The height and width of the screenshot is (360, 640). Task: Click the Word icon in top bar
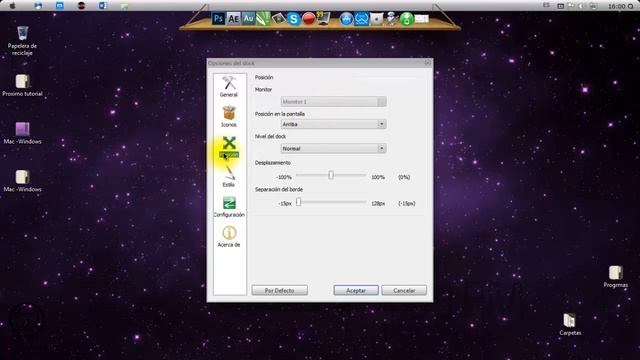(x=102, y=6)
